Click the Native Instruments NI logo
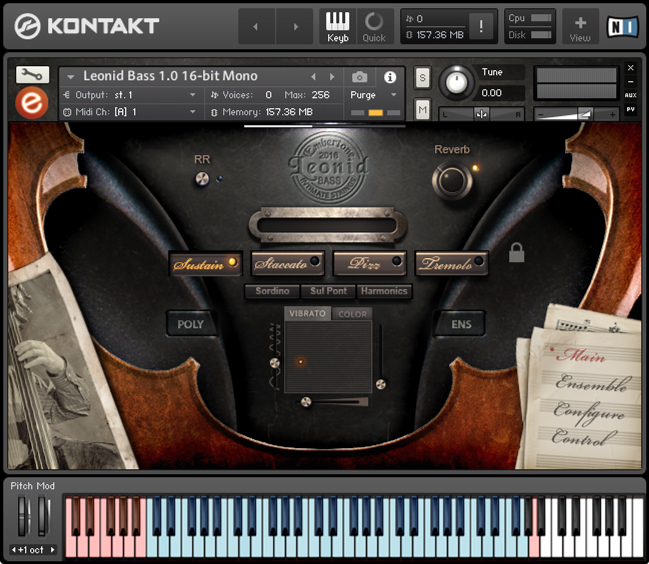This screenshot has width=649, height=564. [x=622, y=27]
